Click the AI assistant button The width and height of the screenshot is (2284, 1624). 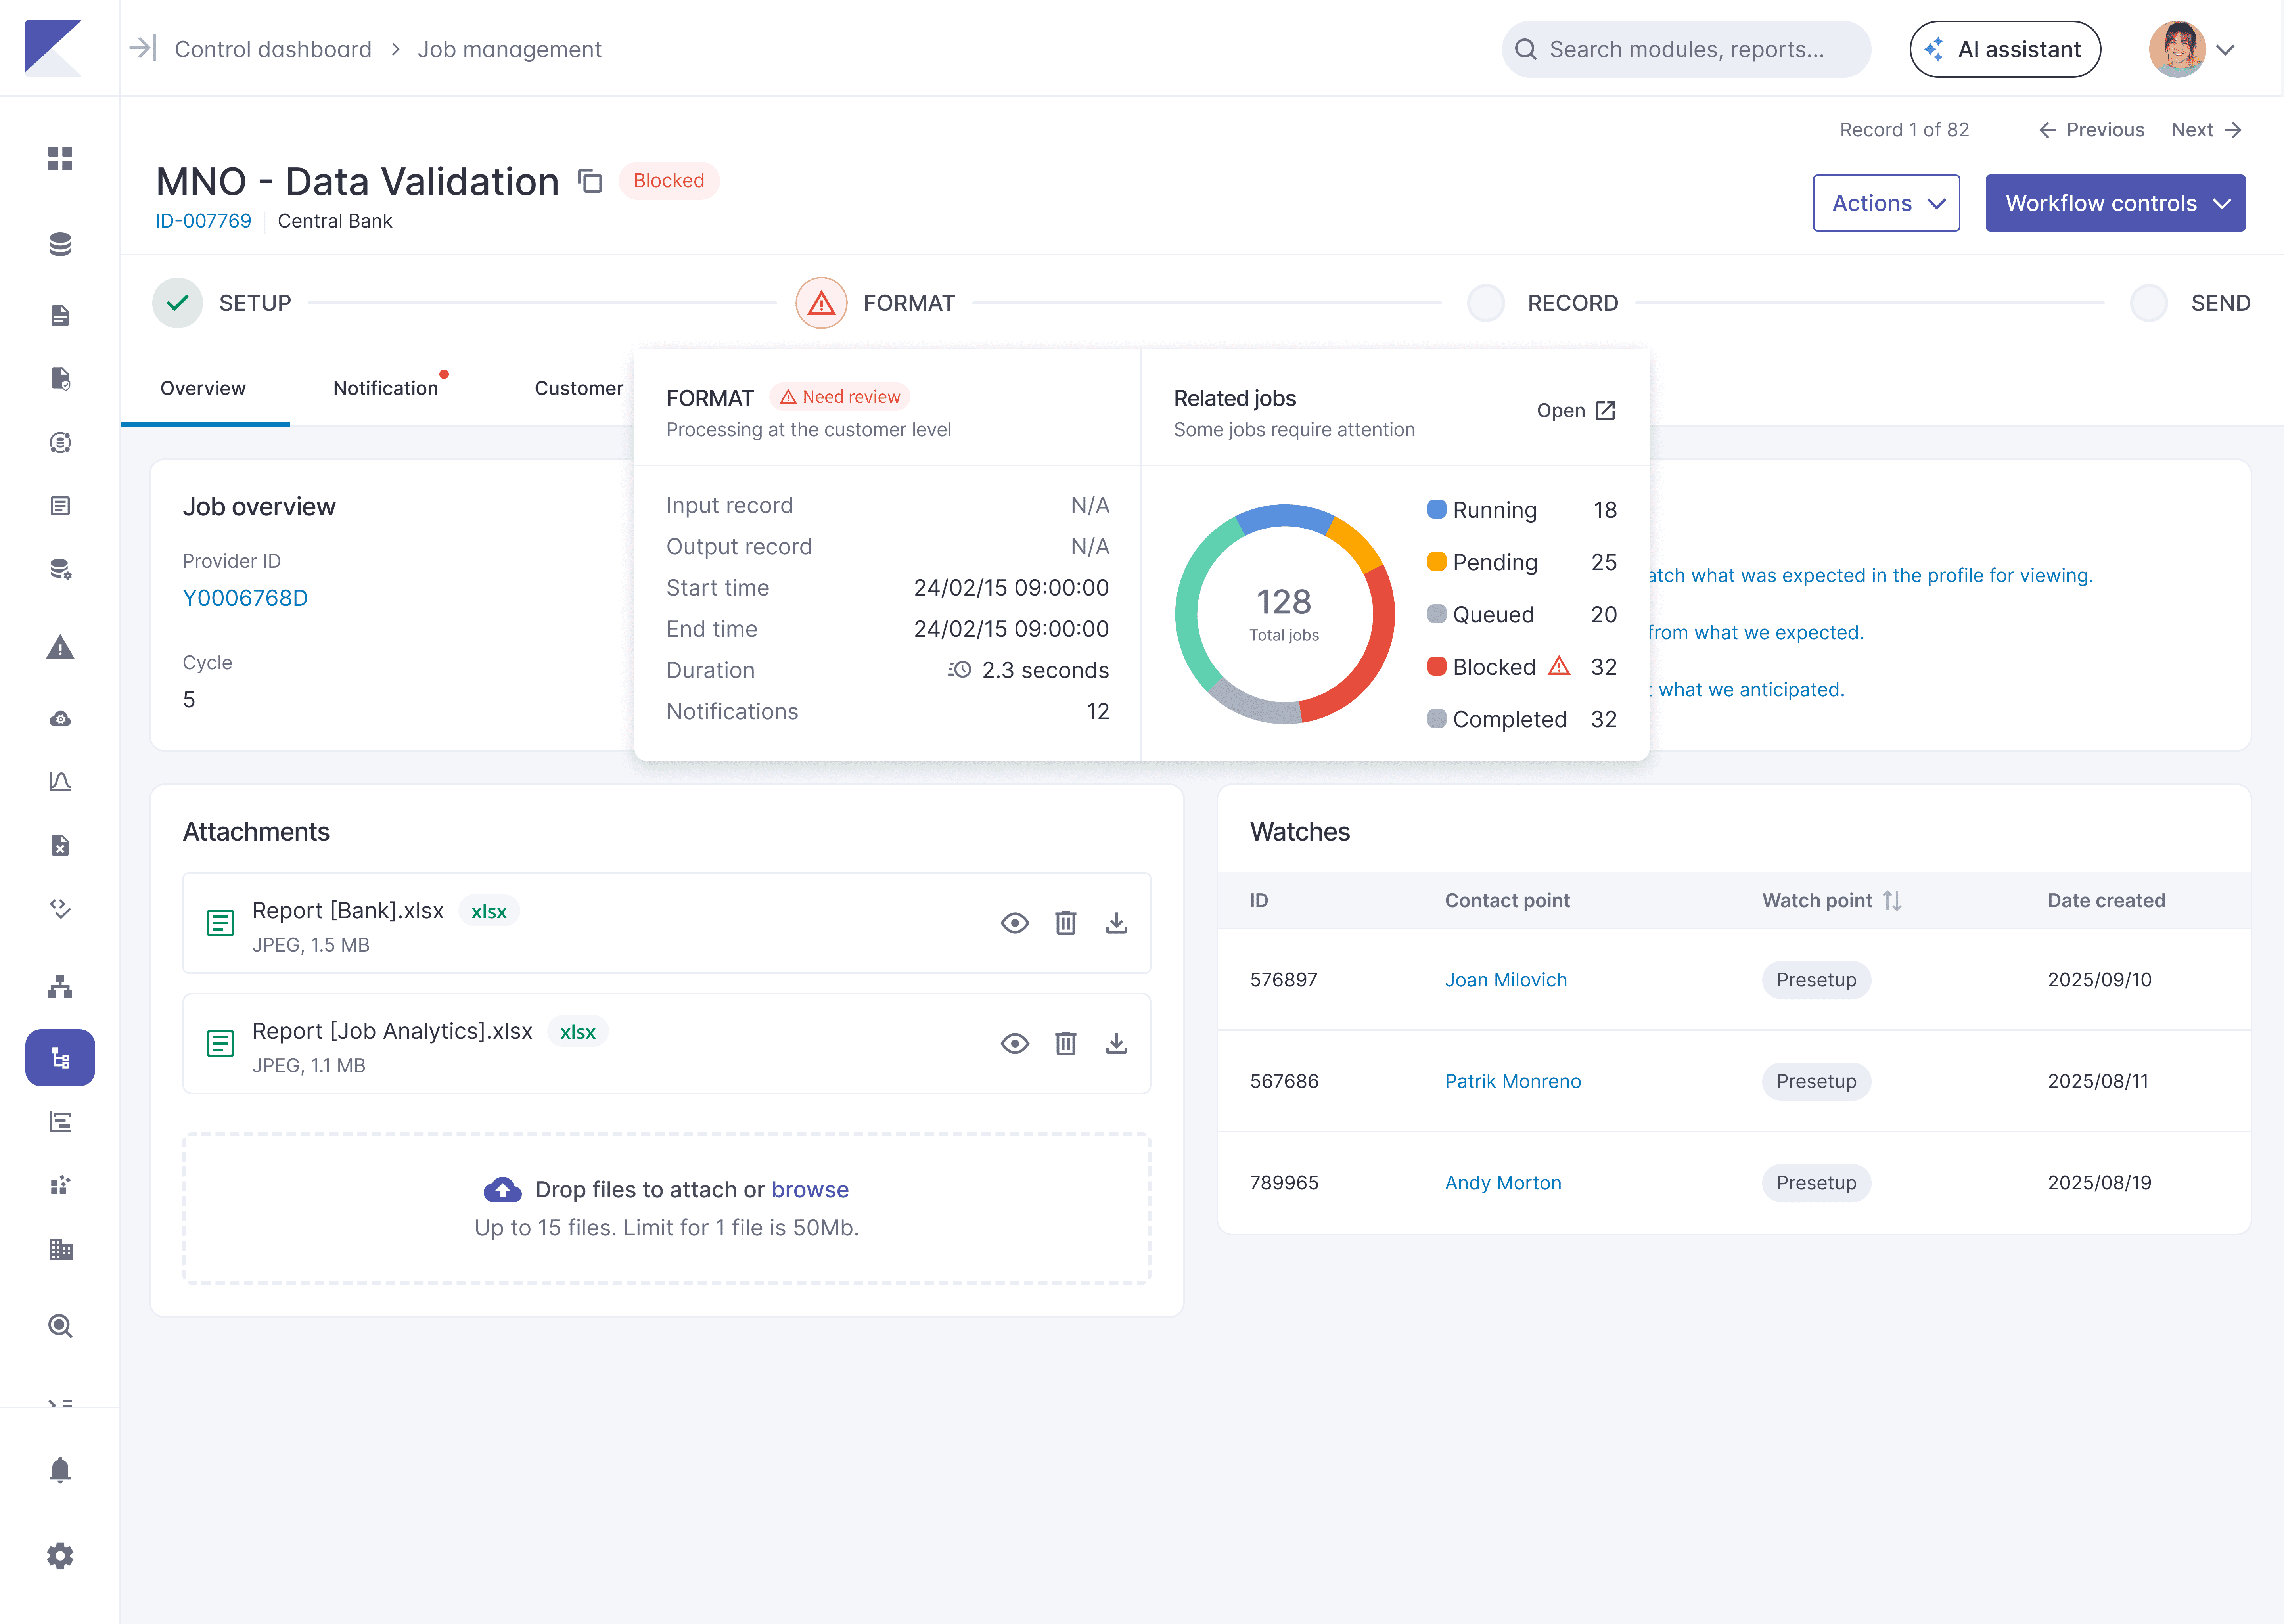[x=2005, y=49]
